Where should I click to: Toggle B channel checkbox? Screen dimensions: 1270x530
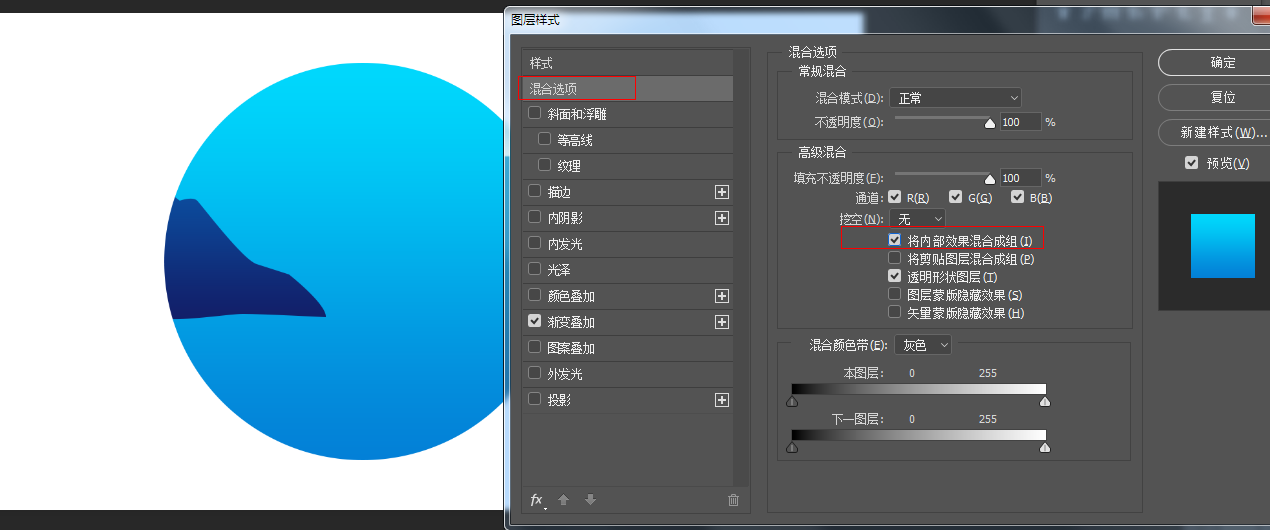(x=1018, y=197)
